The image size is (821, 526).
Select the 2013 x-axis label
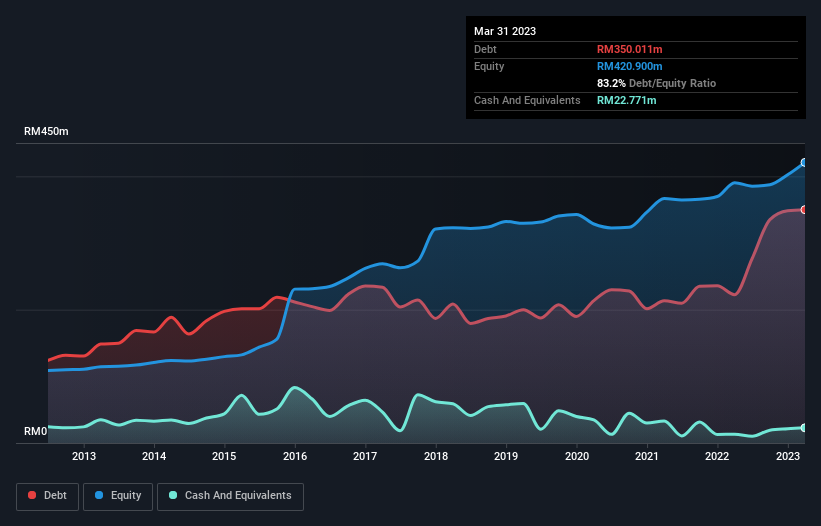84,456
